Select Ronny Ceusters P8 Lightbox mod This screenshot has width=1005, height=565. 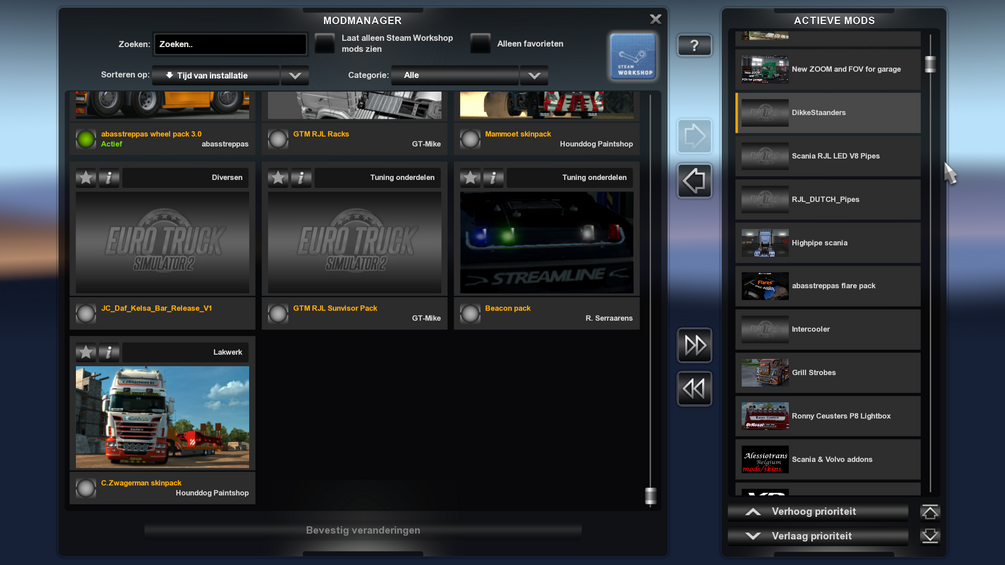click(828, 416)
